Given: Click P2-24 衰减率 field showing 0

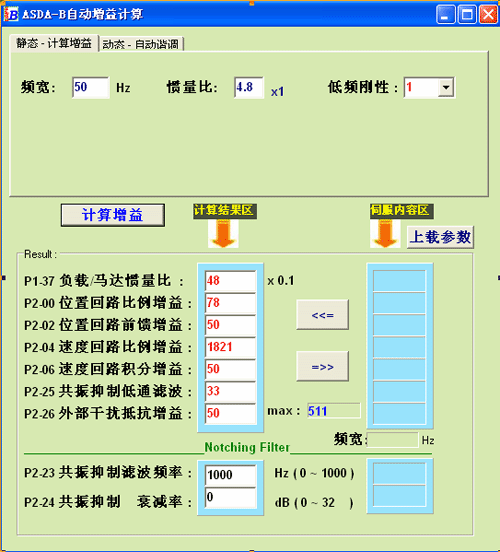Looking at the screenshot, I should pyautogui.click(x=230, y=497).
